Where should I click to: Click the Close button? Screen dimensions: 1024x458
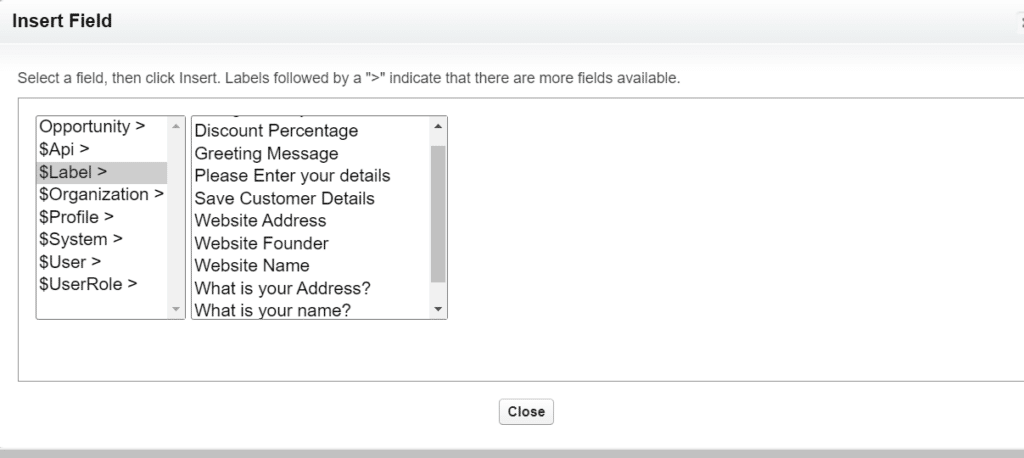526,412
